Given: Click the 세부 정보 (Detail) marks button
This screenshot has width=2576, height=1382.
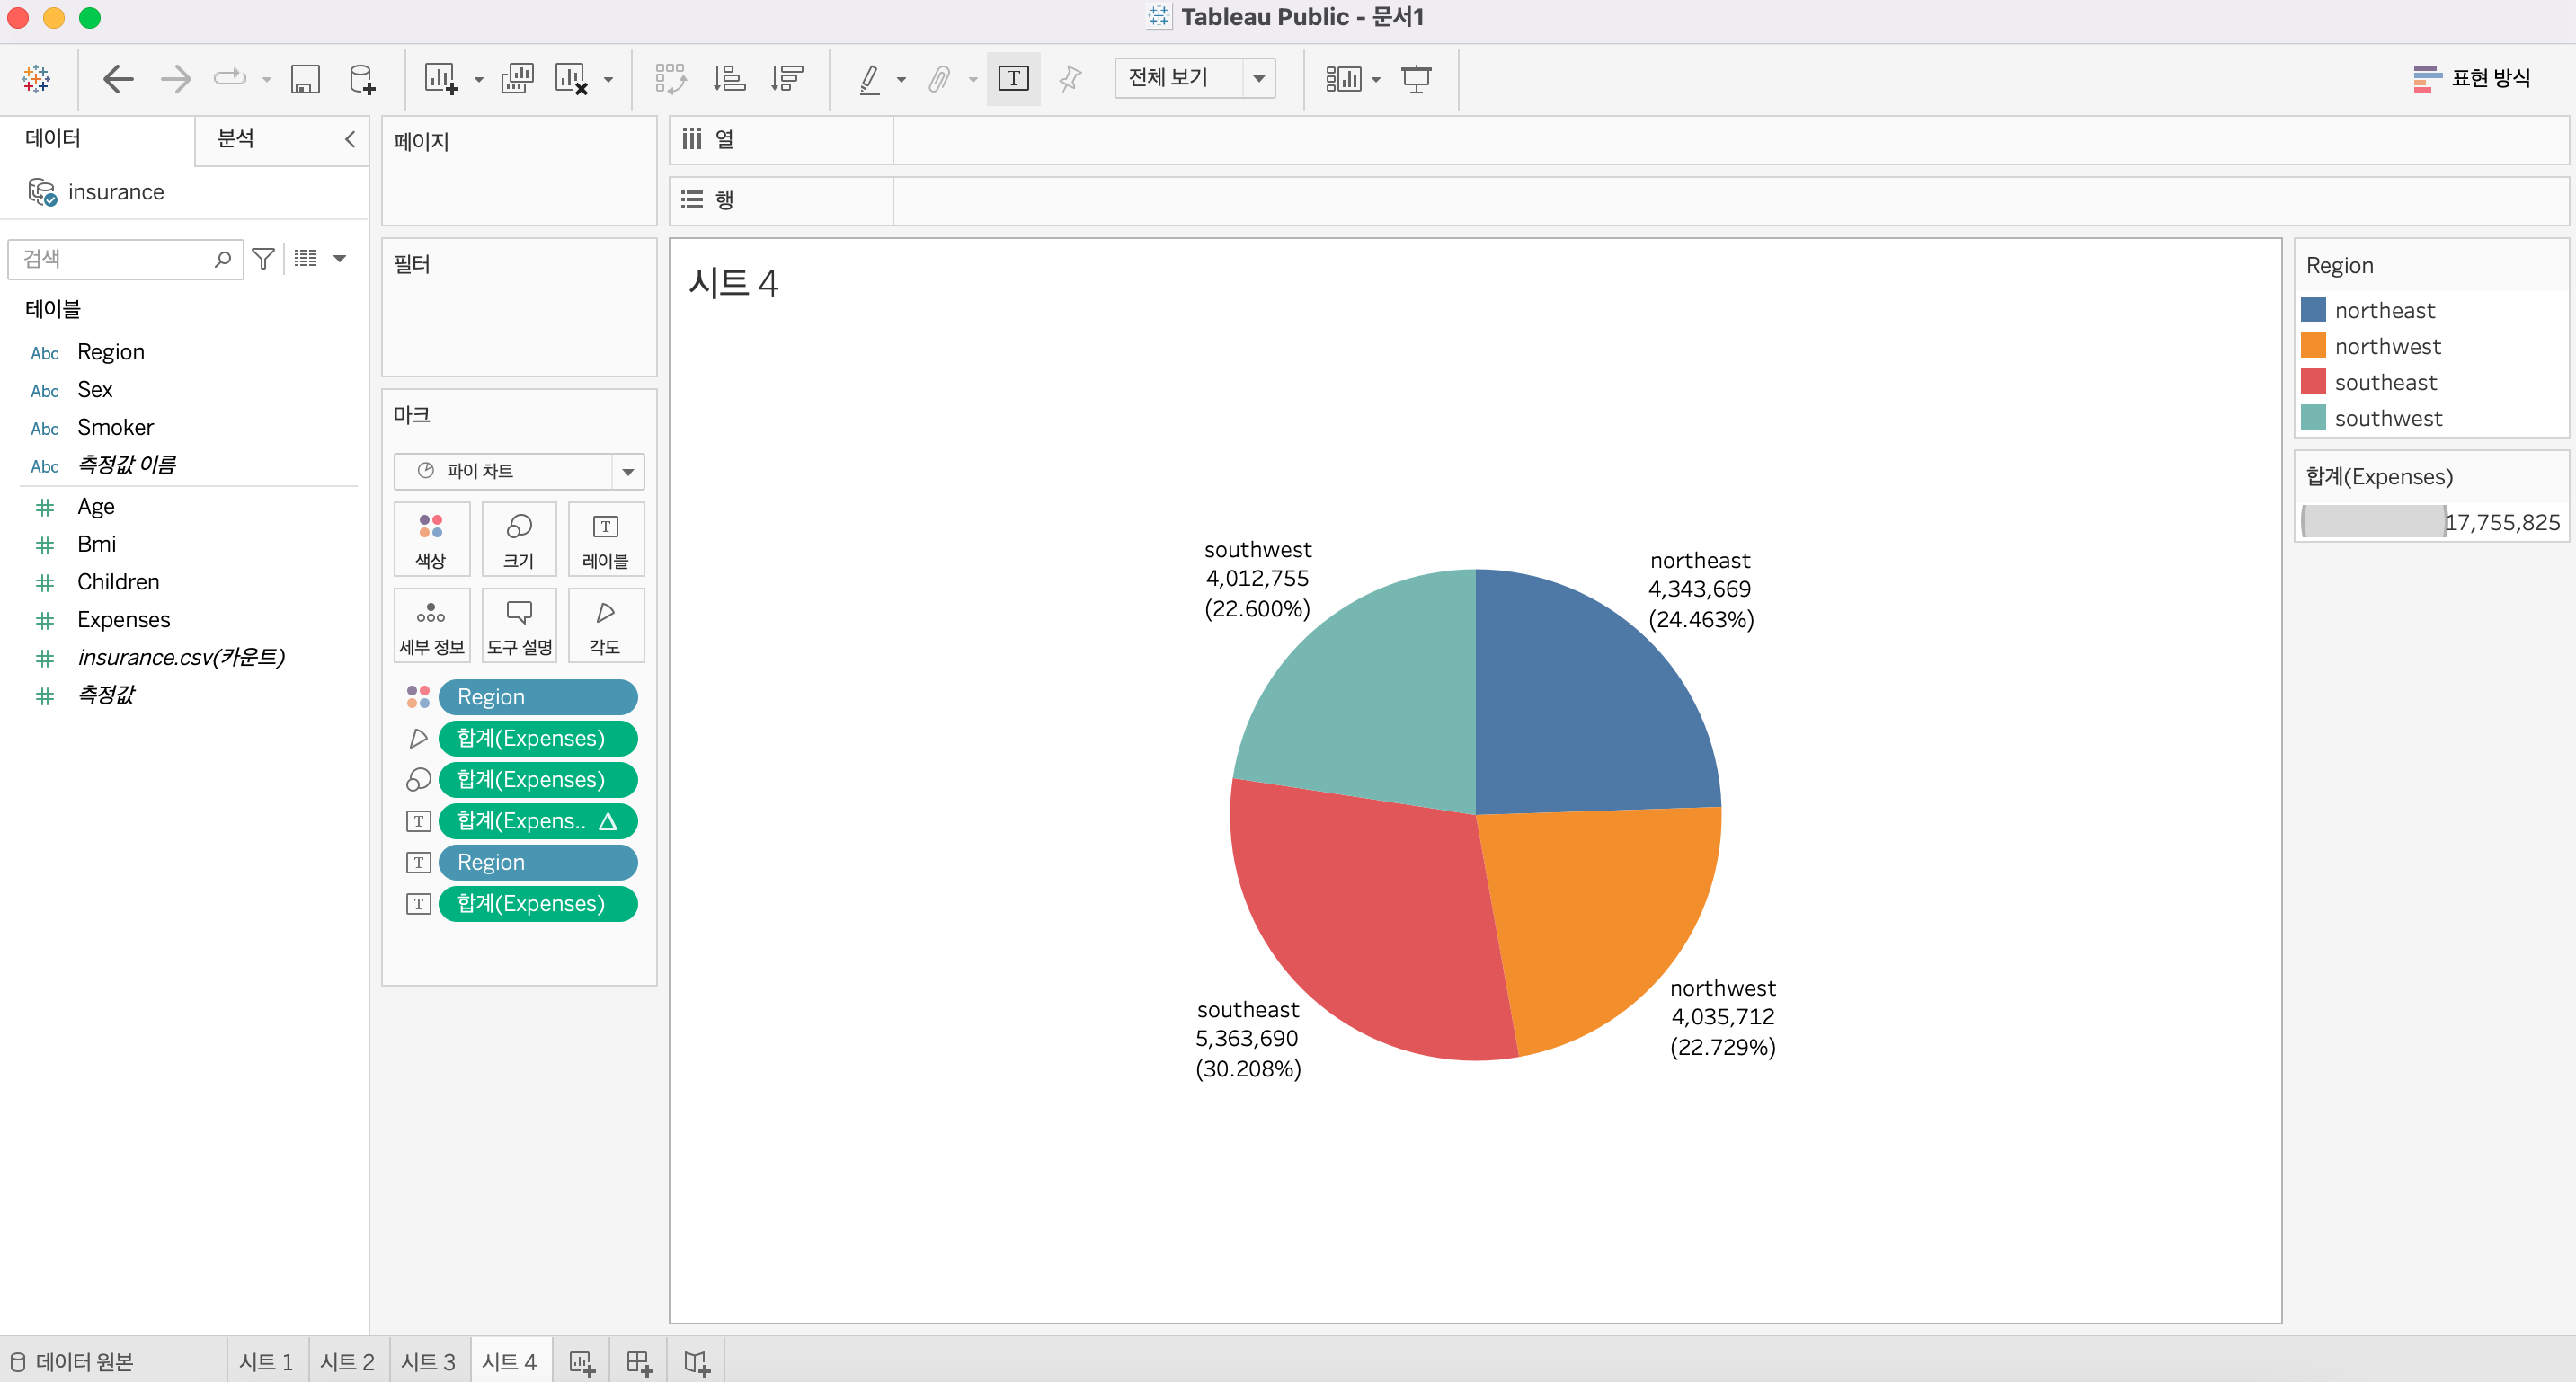Looking at the screenshot, I should pyautogui.click(x=431, y=625).
